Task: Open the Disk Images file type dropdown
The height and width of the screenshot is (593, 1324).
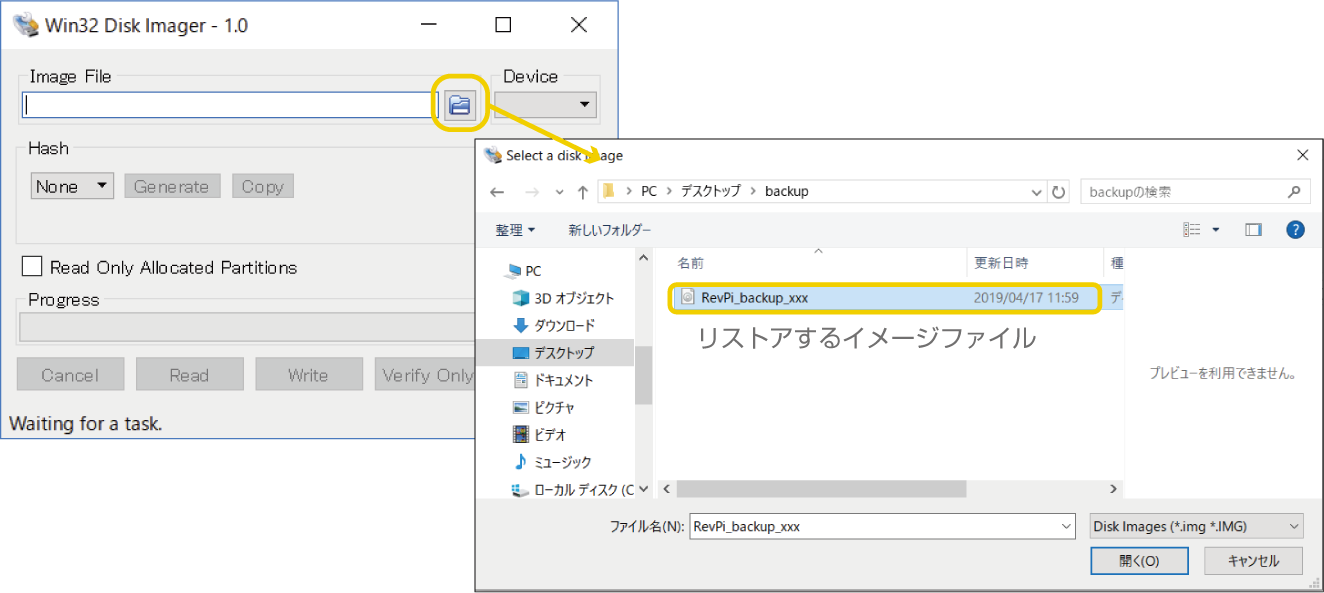Action: [1196, 526]
